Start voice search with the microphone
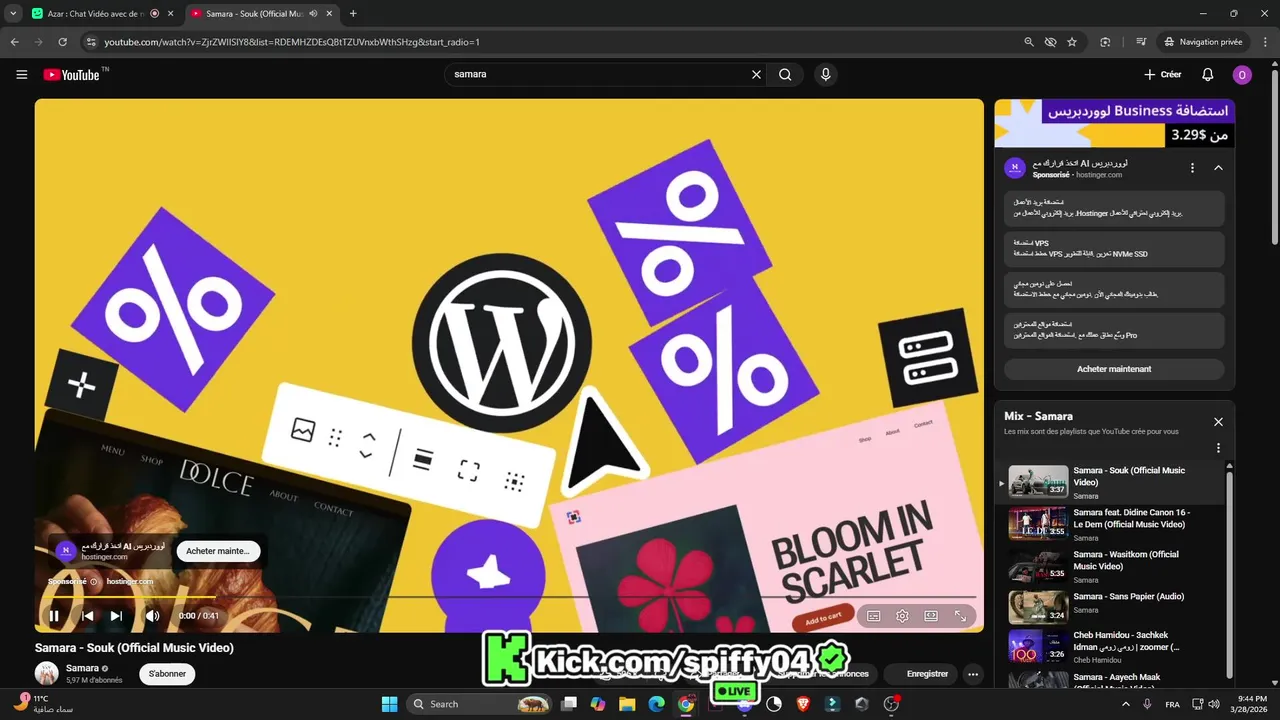The height and width of the screenshot is (720, 1280). 825,74
